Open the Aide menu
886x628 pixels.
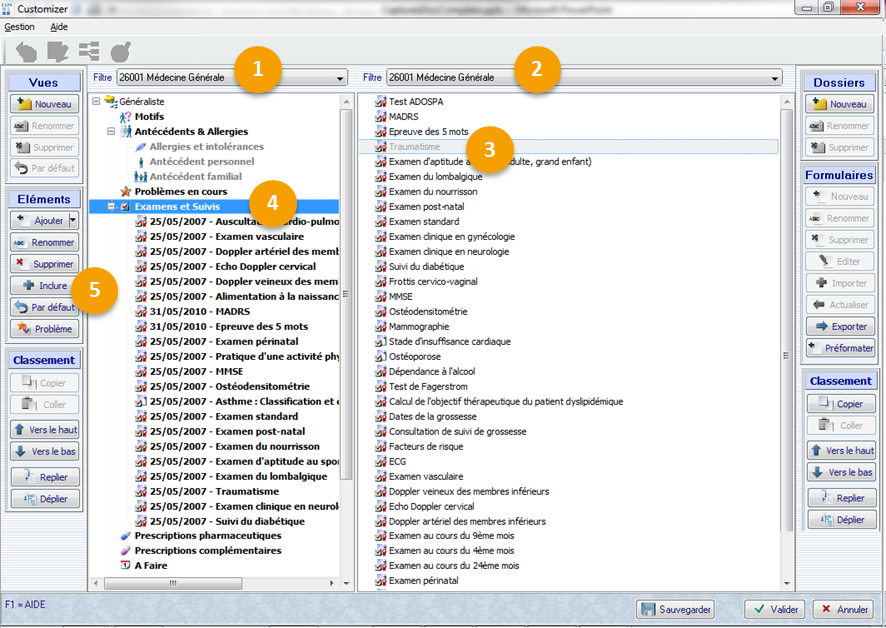point(59,27)
